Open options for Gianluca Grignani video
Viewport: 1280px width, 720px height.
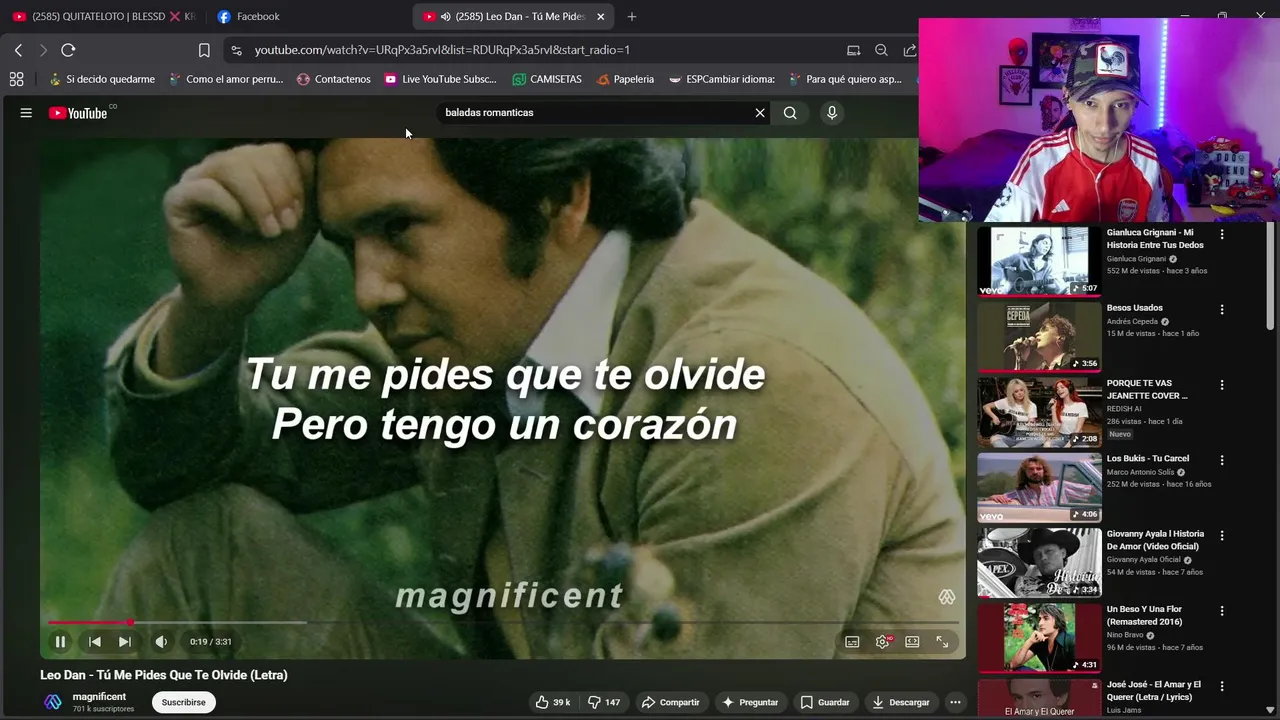point(1221,234)
